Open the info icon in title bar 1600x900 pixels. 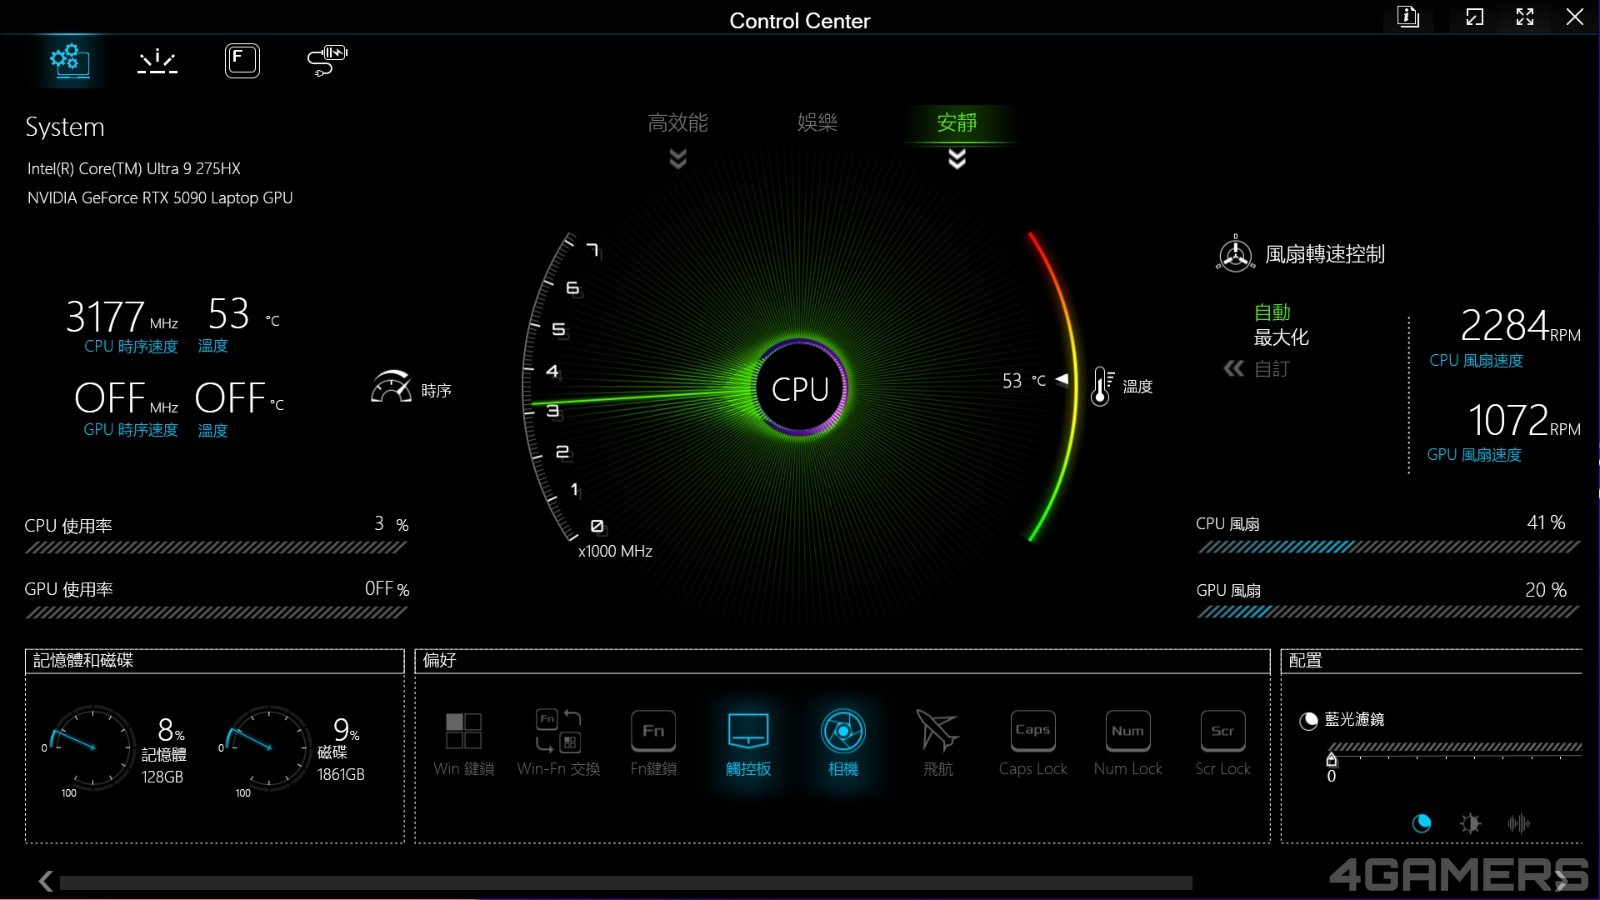1408,17
